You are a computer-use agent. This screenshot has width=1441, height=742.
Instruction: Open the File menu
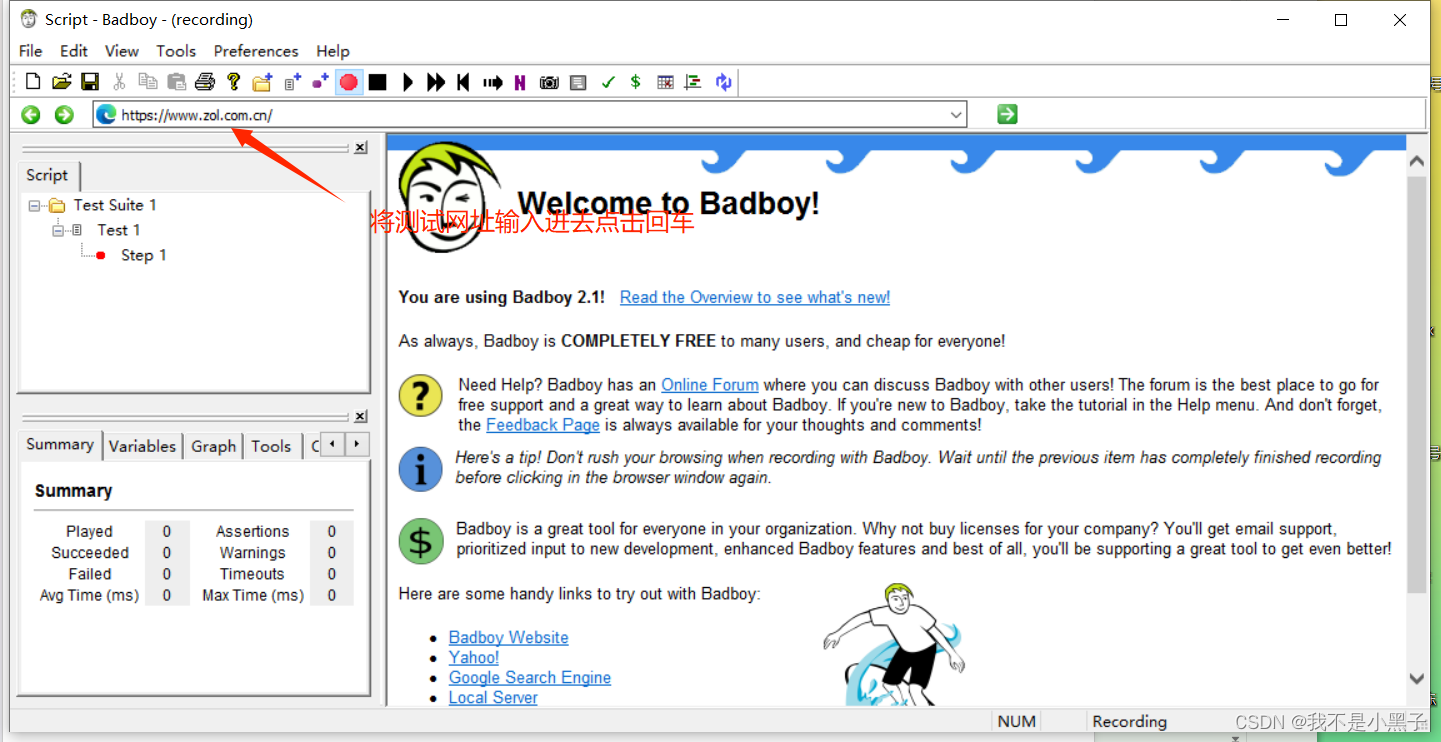pos(31,51)
